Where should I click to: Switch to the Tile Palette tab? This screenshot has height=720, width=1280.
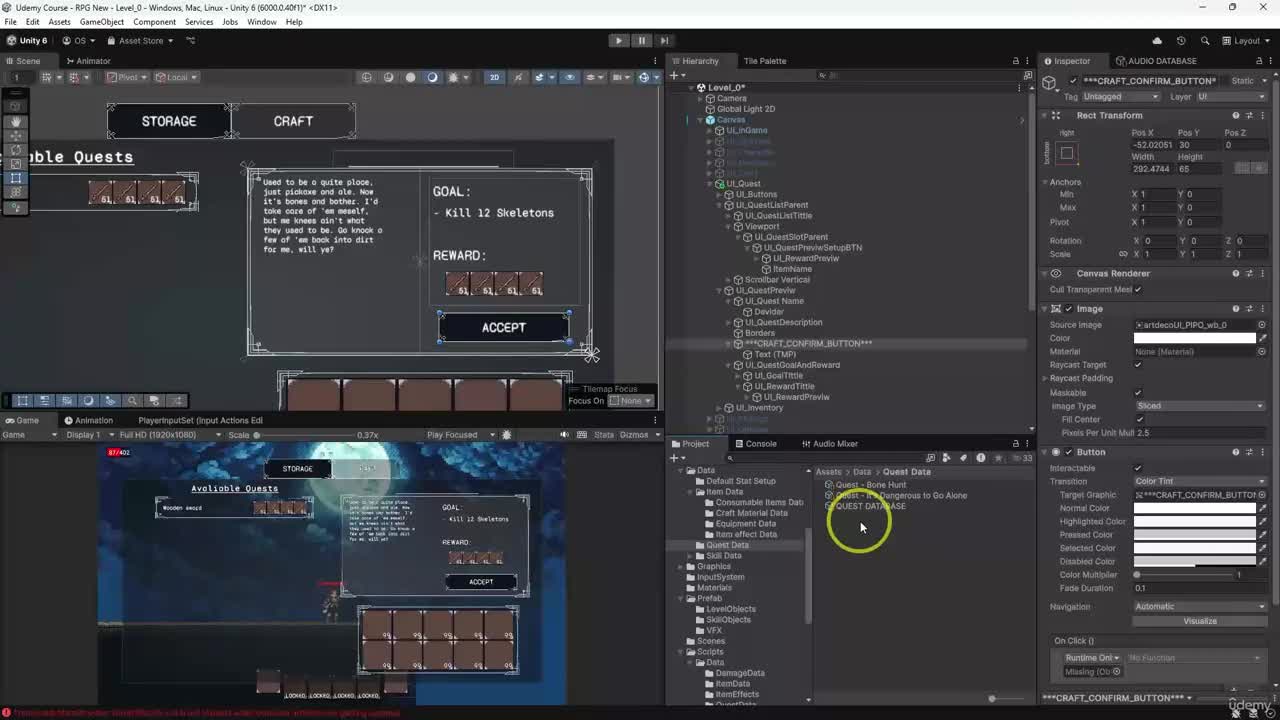pyautogui.click(x=764, y=61)
